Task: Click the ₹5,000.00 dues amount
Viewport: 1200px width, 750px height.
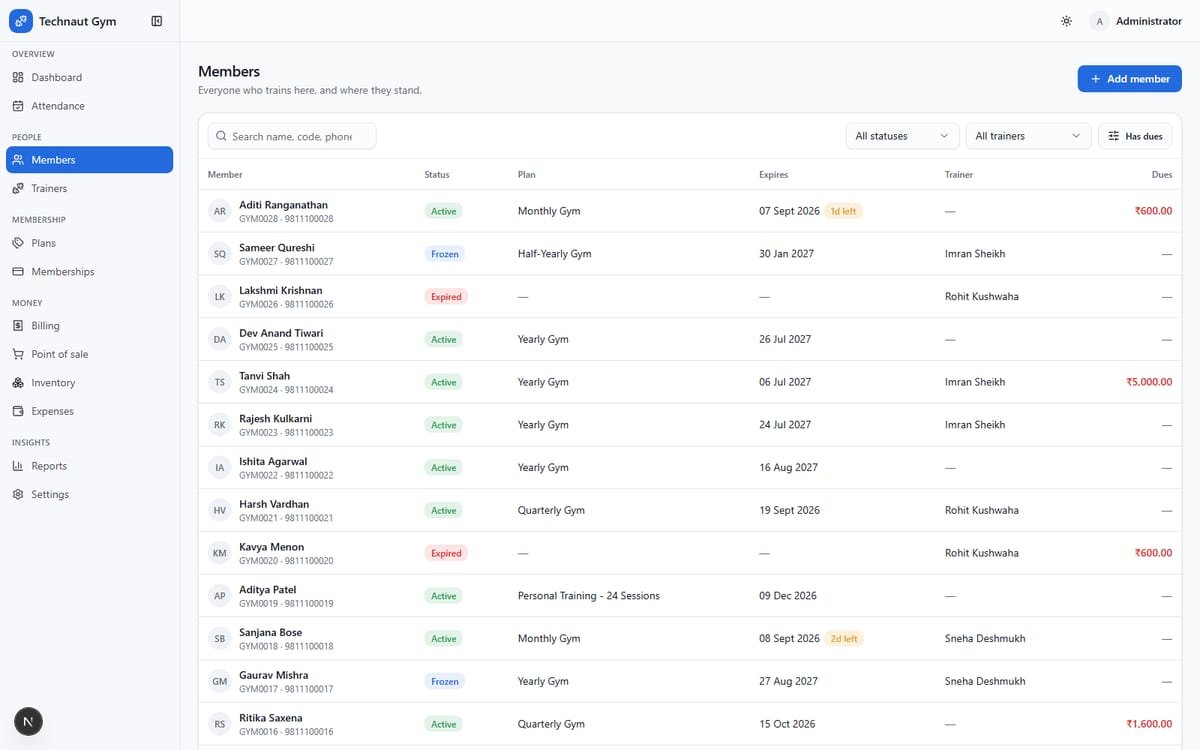Action: (1149, 382)
